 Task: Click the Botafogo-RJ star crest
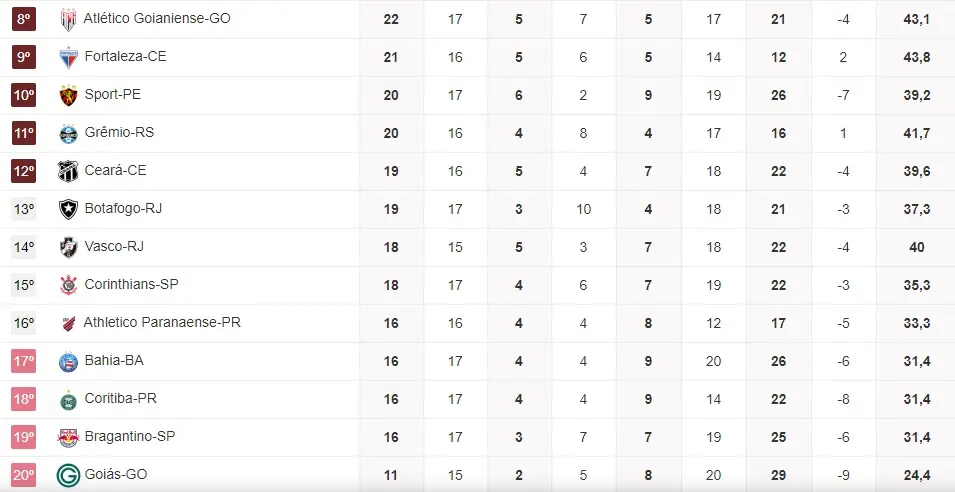pyautogui.click(x=68, y=209)
